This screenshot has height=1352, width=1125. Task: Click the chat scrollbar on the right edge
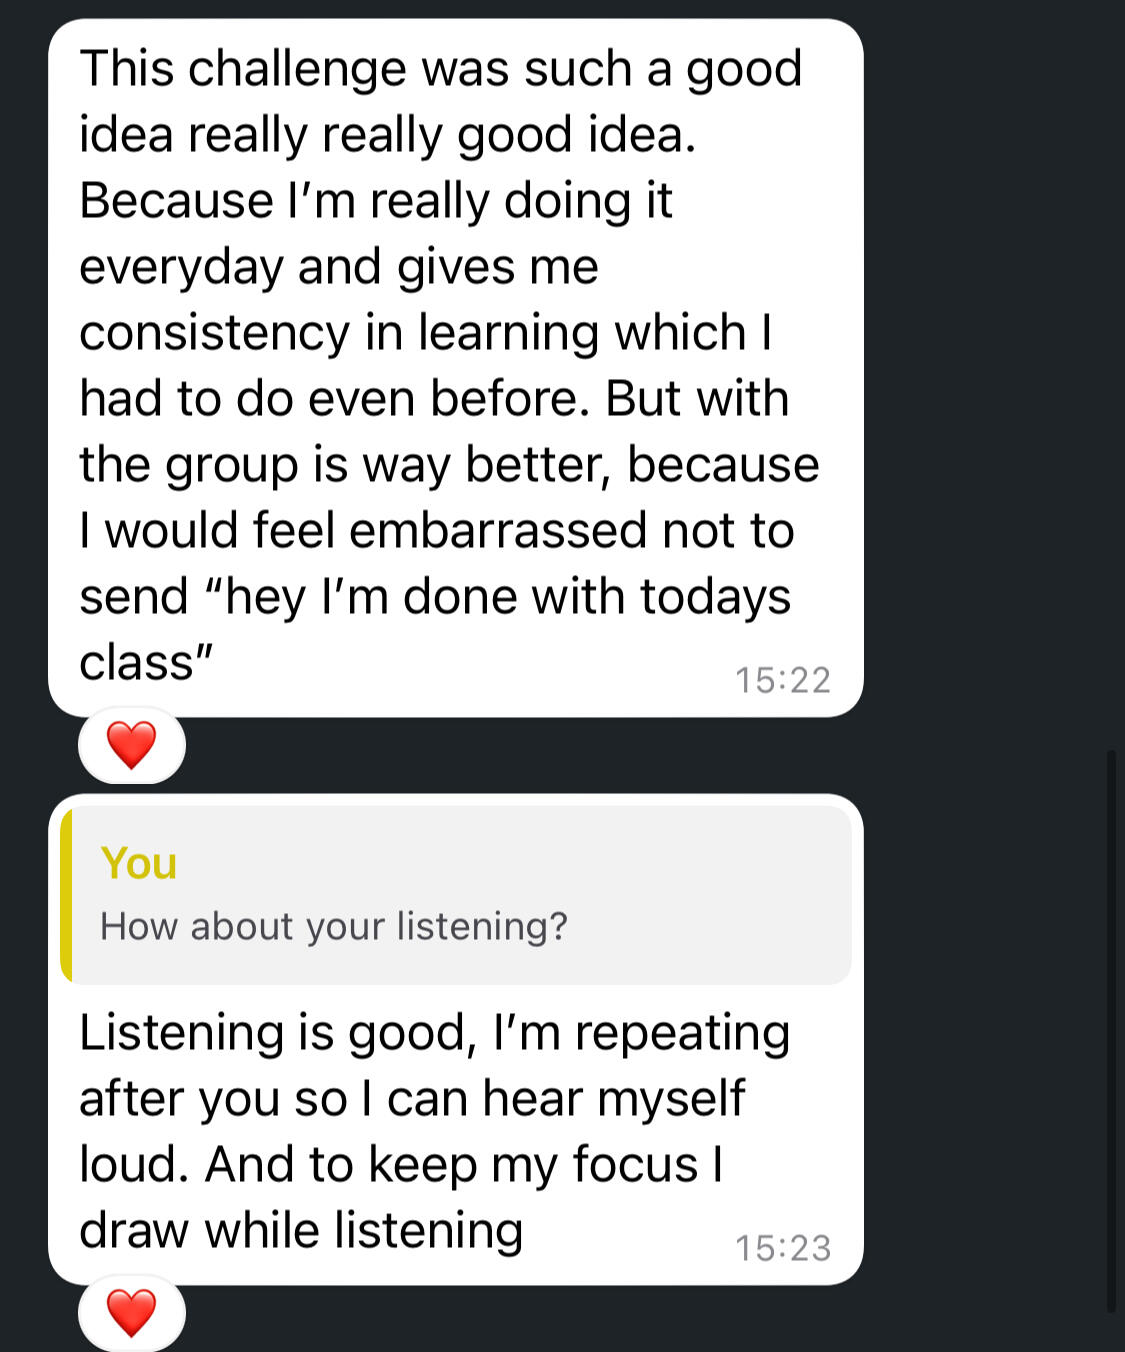pyautogui.click(x=1111, y=1030)
